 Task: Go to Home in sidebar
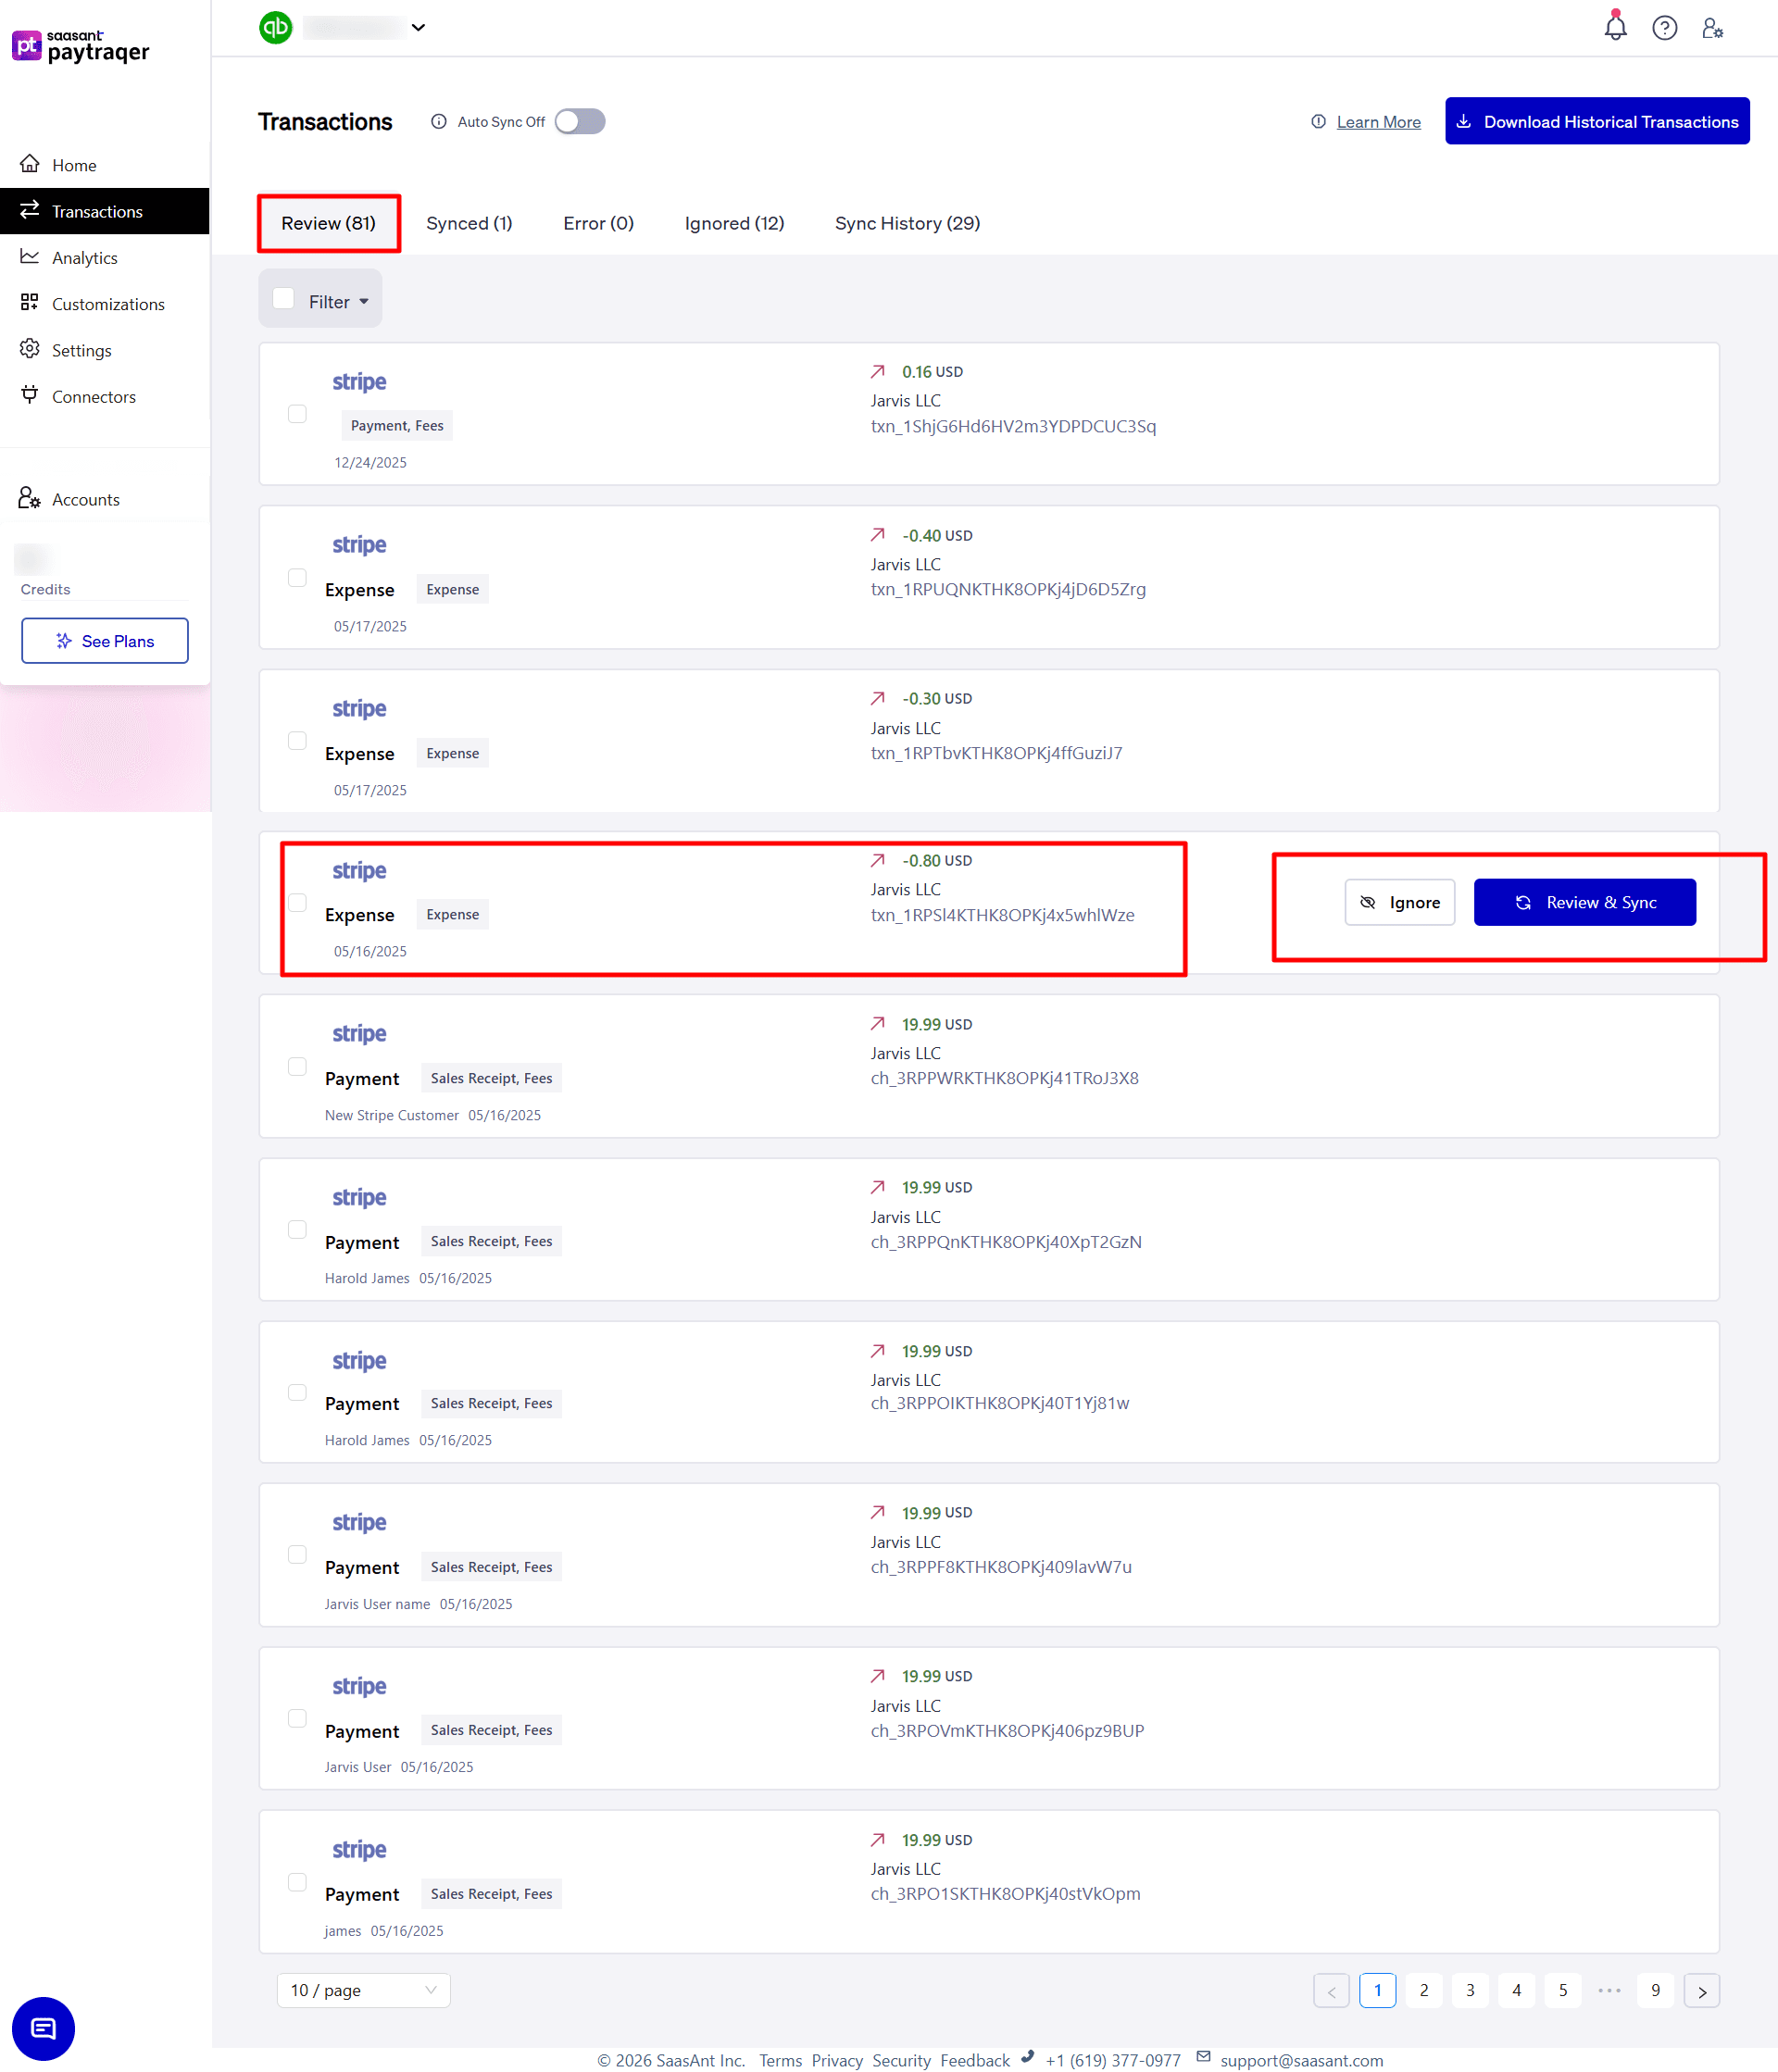[74, 165]
